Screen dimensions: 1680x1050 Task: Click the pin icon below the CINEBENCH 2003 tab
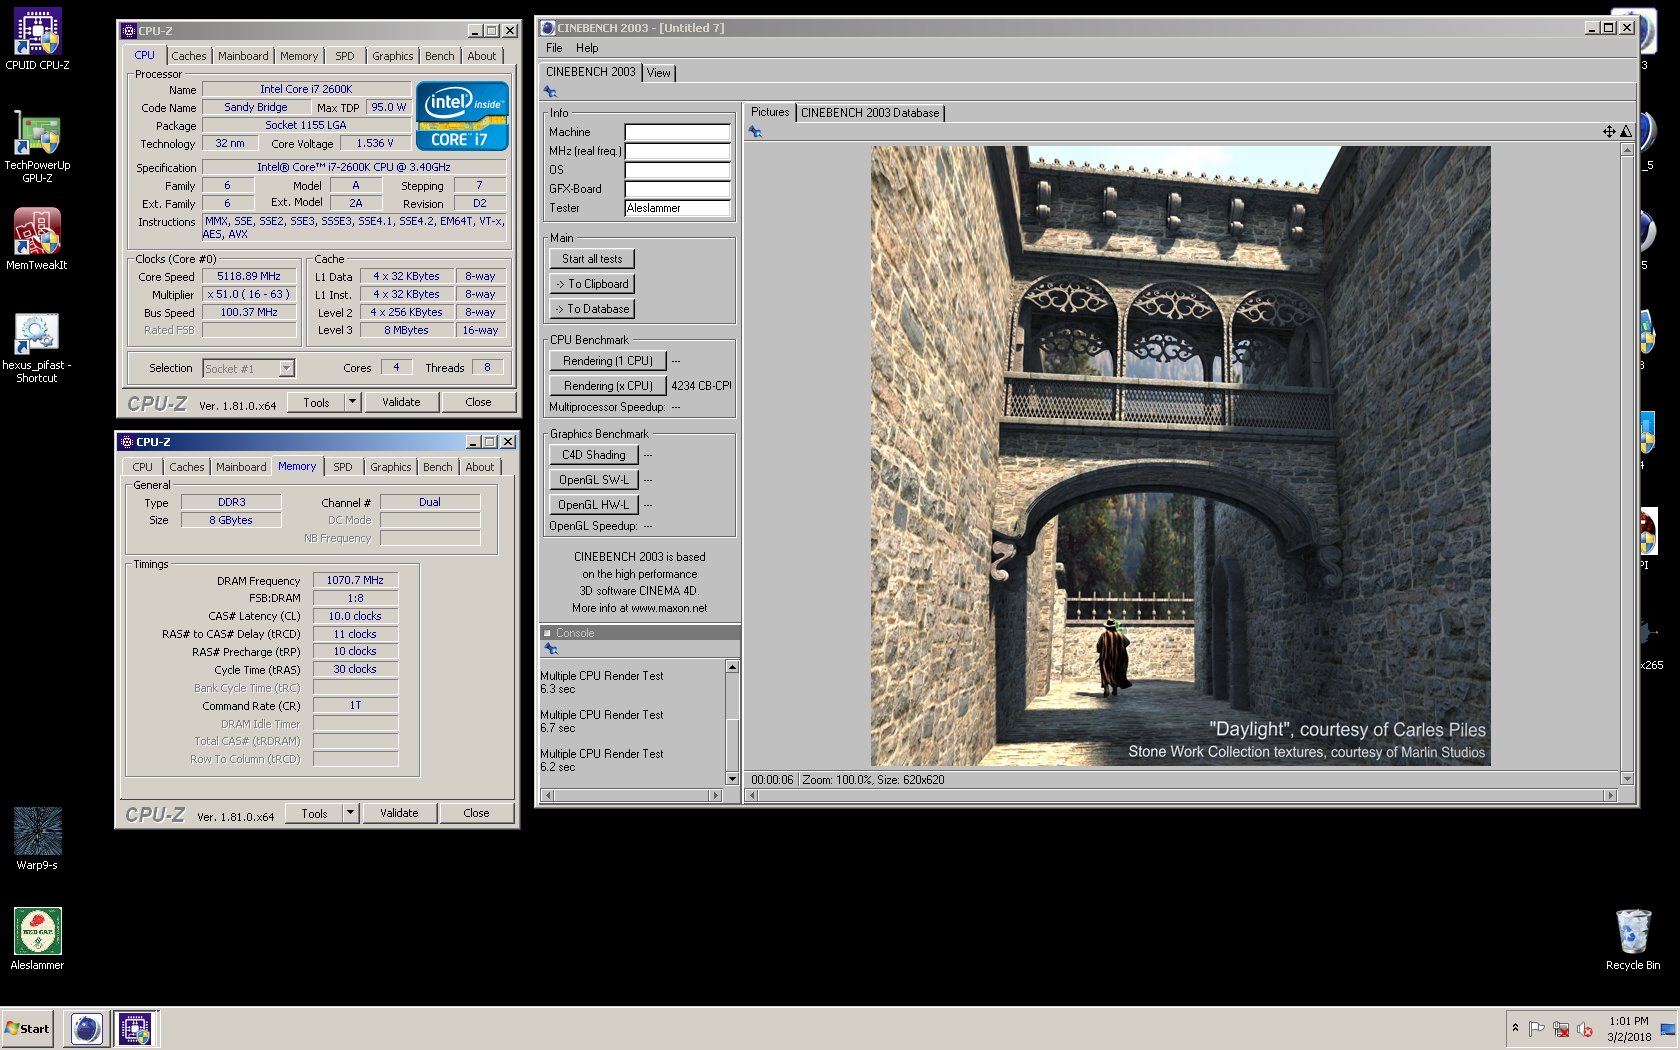click(550, 92)
